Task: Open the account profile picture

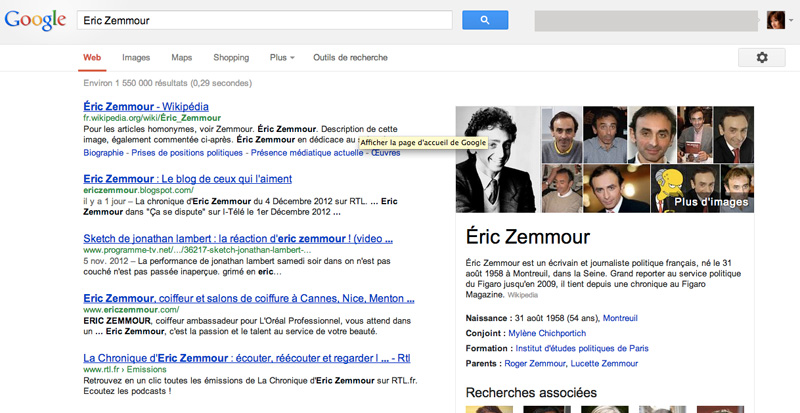Action: click(776, 20)
